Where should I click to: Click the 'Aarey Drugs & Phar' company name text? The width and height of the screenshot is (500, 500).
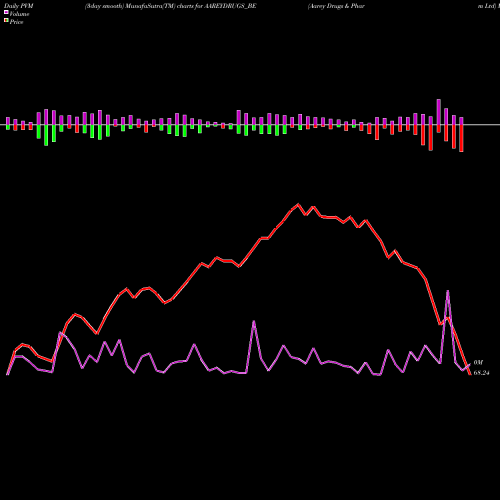coord(336,6)
